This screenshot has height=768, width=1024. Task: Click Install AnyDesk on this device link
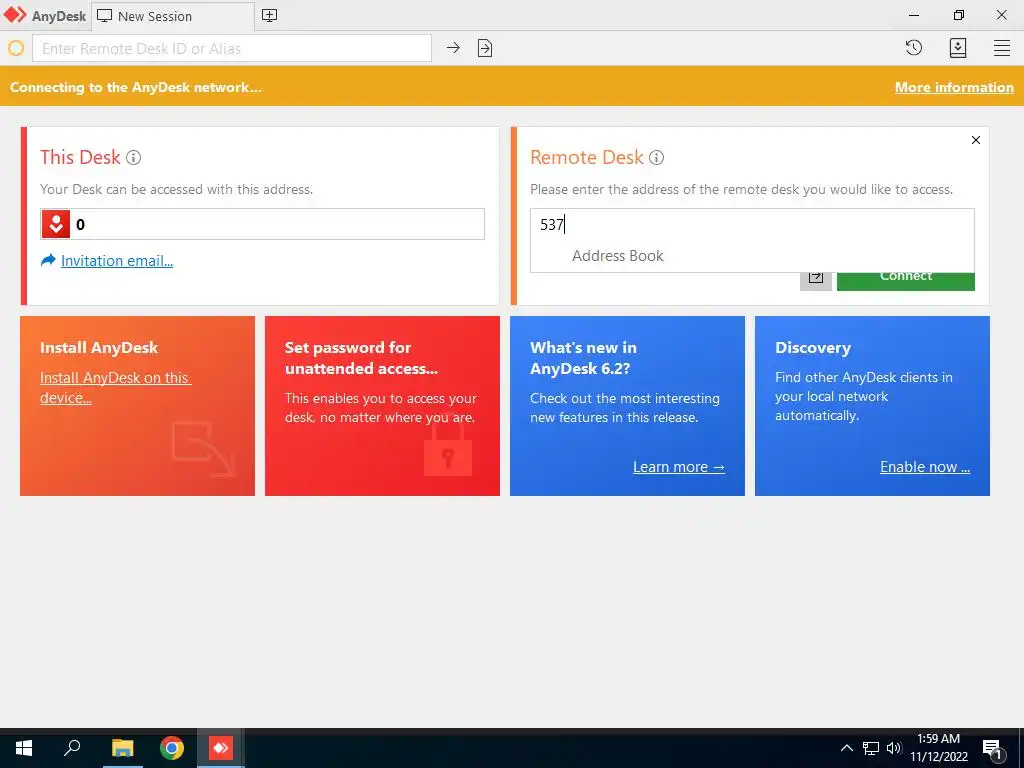116,387
